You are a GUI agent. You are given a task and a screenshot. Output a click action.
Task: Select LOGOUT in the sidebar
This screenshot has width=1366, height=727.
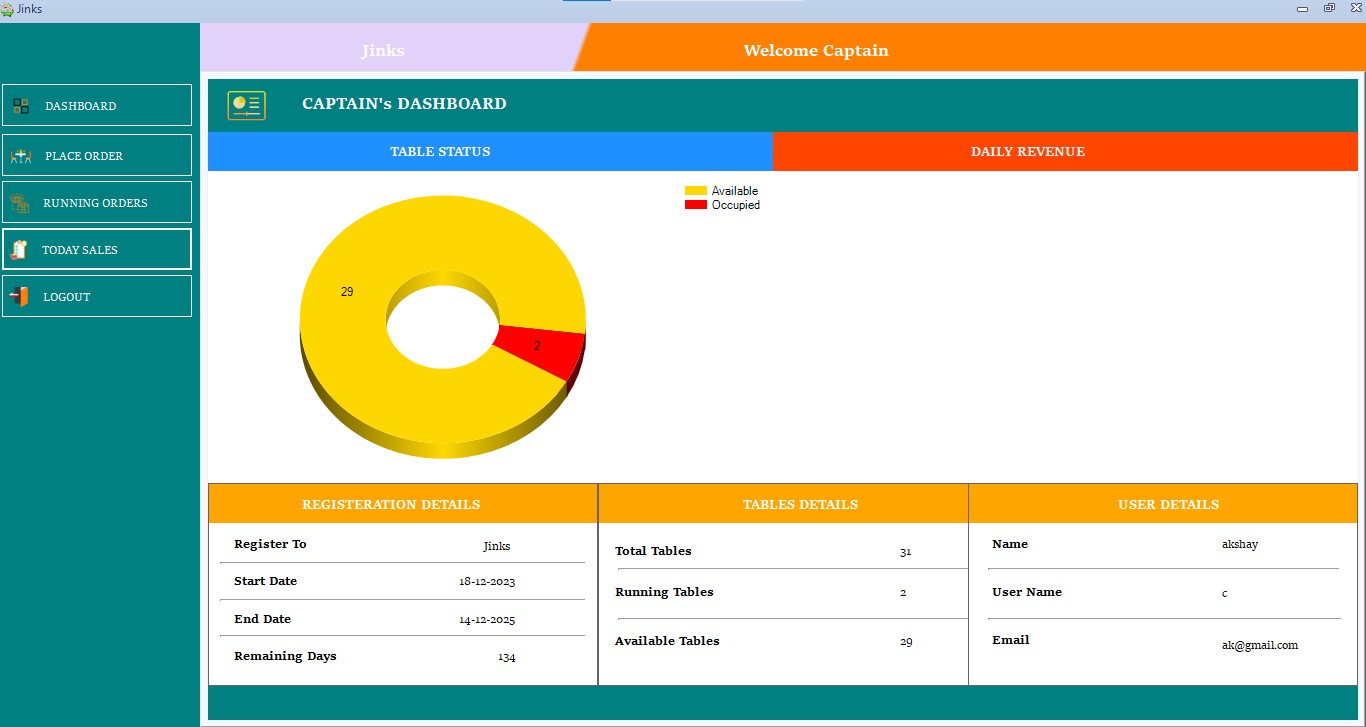97,296
